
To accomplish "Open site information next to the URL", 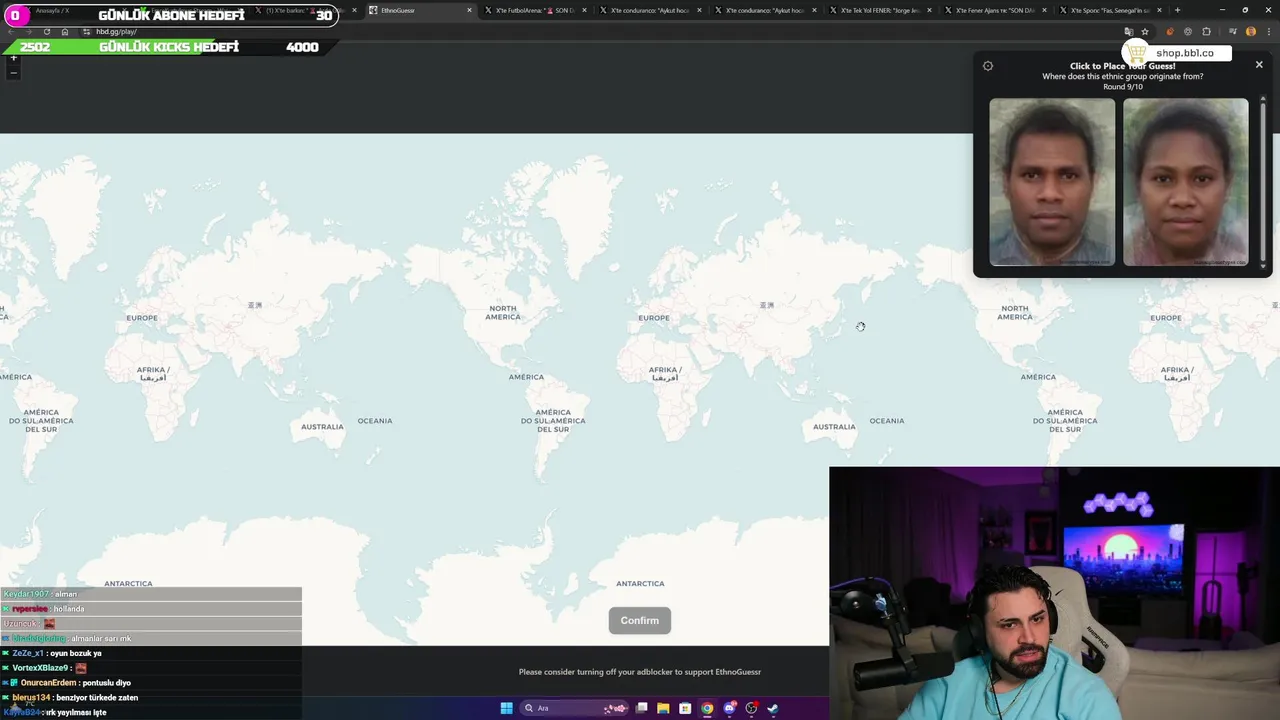I will [x=87, y=32].
